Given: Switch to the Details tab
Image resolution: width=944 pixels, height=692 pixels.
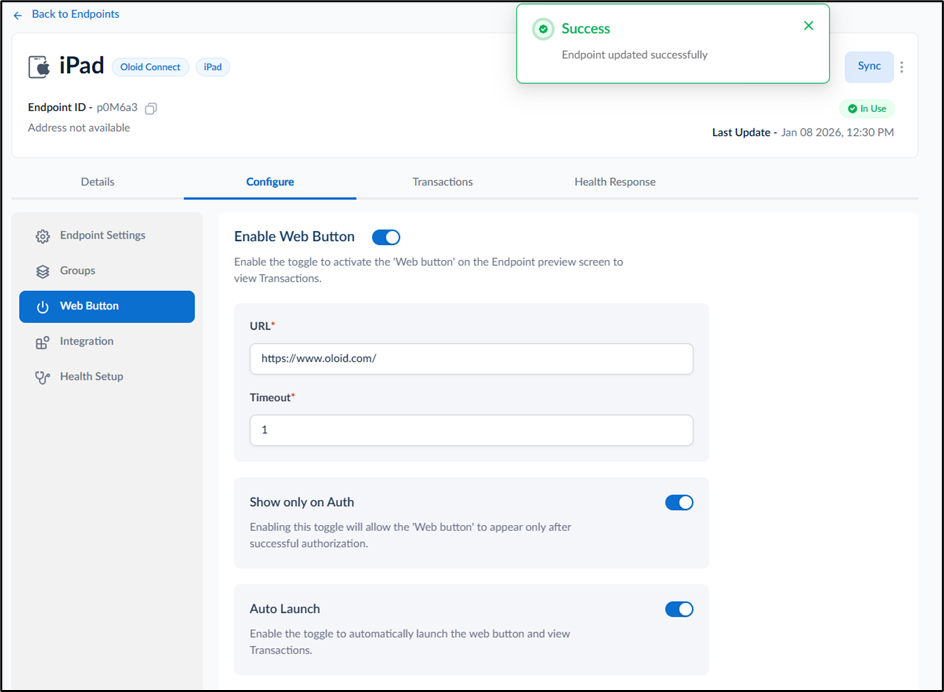Looking at the screenshot, I should pos(98,182).
